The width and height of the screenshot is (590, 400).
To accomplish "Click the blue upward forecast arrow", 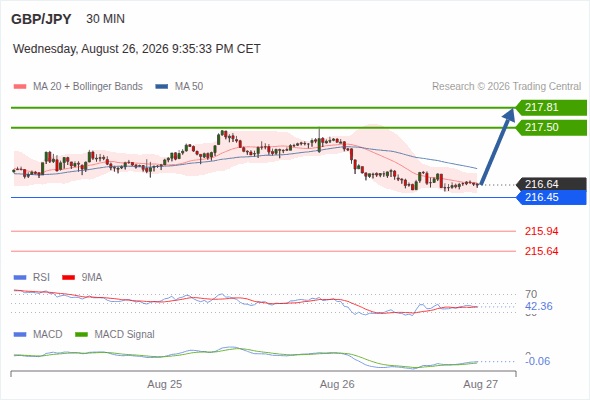I will pos(497,147).
